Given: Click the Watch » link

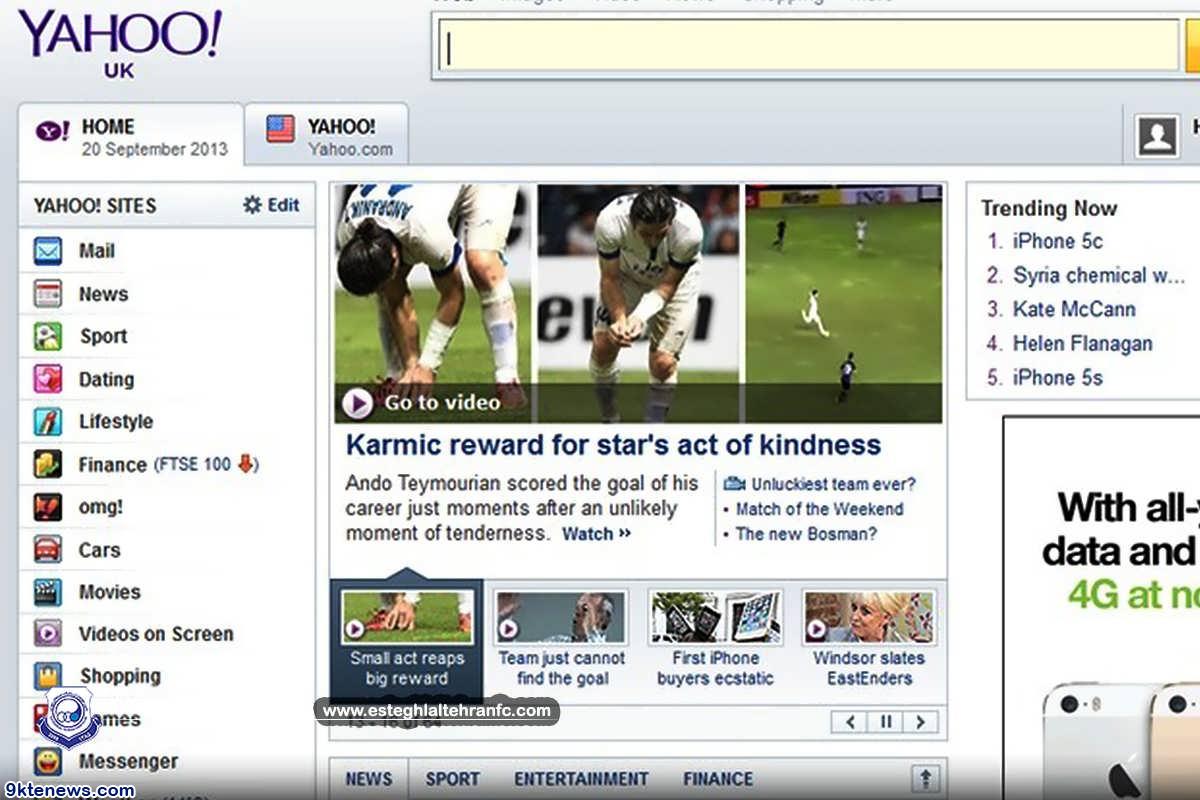Looking at the screenshot, I should point(596,534).
